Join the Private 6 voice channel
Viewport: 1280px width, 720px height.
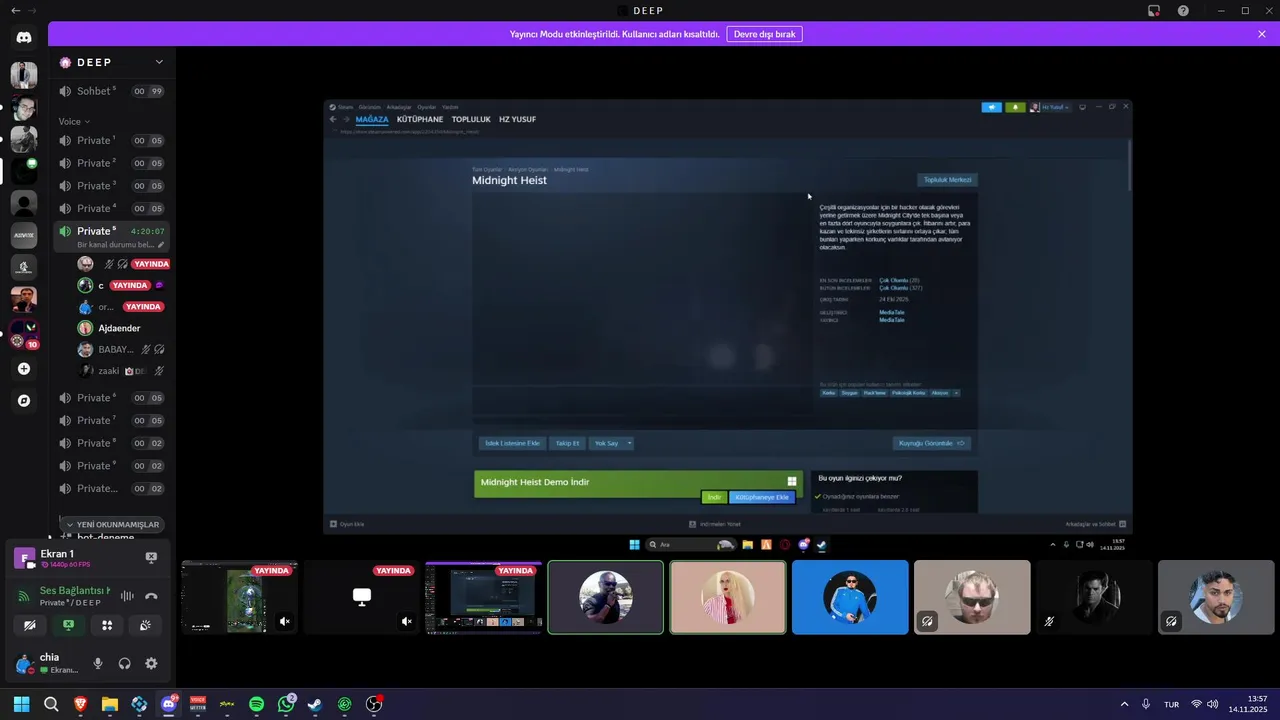(110, 398)
